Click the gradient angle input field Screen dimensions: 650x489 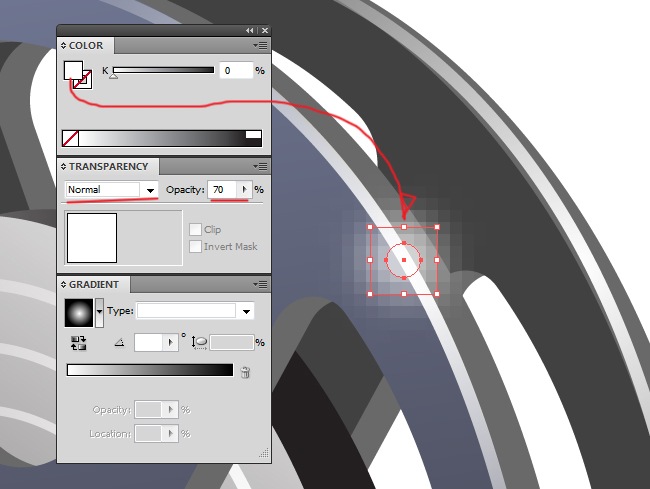click(148, 343)
